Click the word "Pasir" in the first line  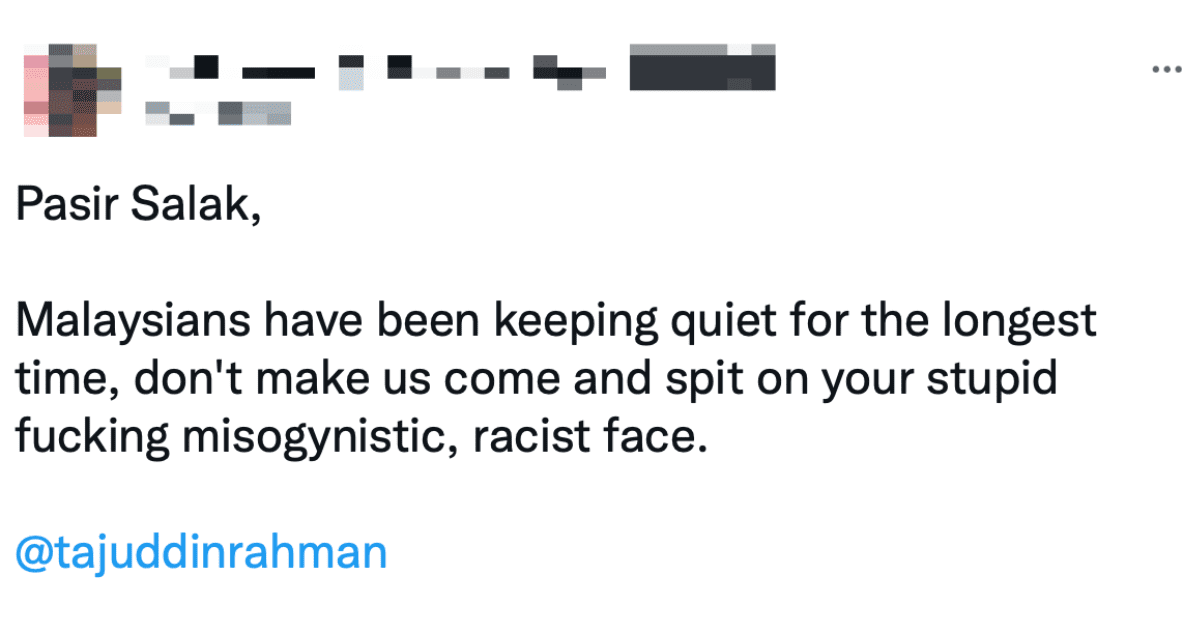click(62, 206)
